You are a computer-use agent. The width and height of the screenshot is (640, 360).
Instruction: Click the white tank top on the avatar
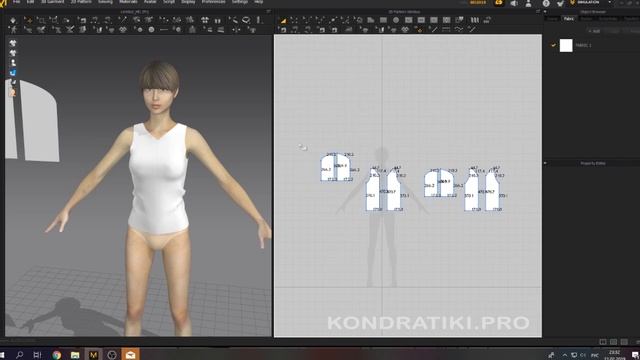[158, 180]
